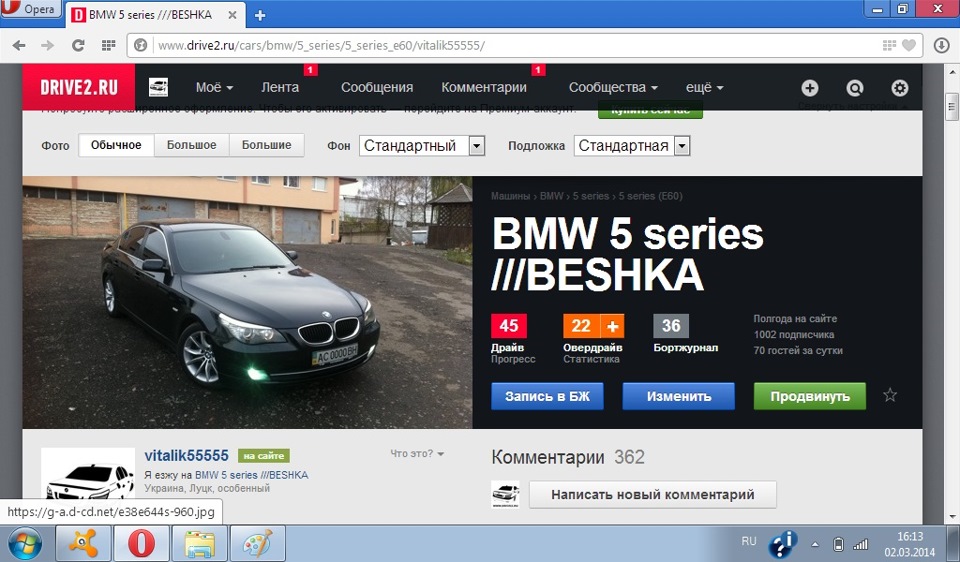Viewport: 960px width, 562px height.
Task: Click 5 series (E60) breadcrumb link
Action: tap(650, 196)
